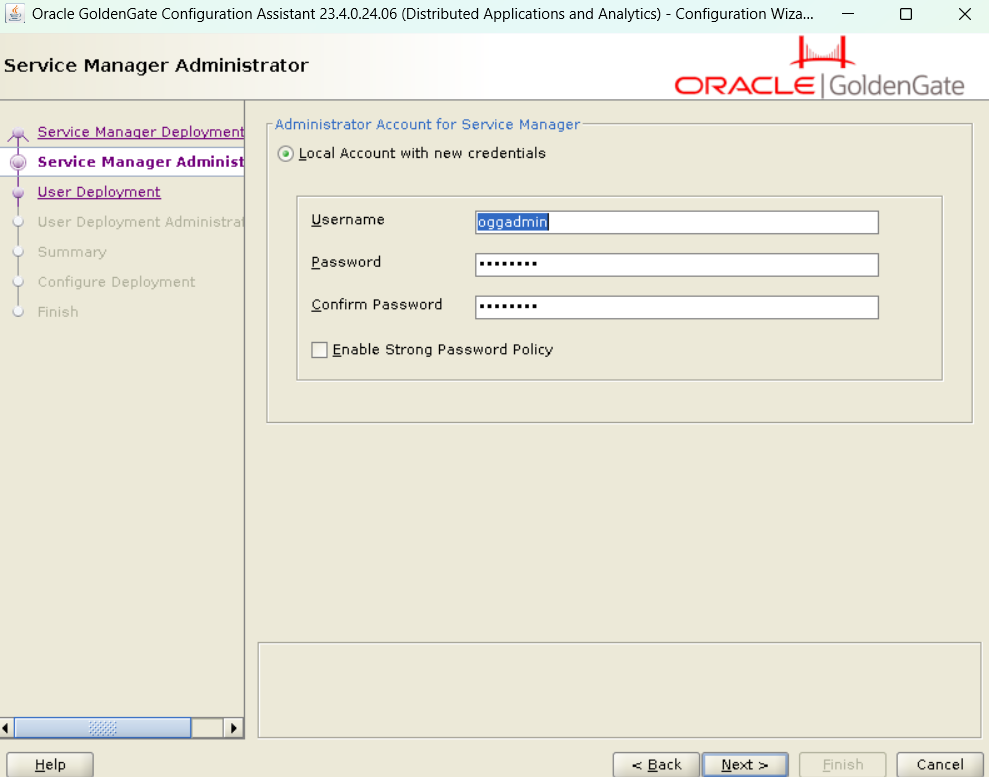This screenshot has height=777, width=989.
Task: Click the empty message area panel
Action: click(619, 690)
